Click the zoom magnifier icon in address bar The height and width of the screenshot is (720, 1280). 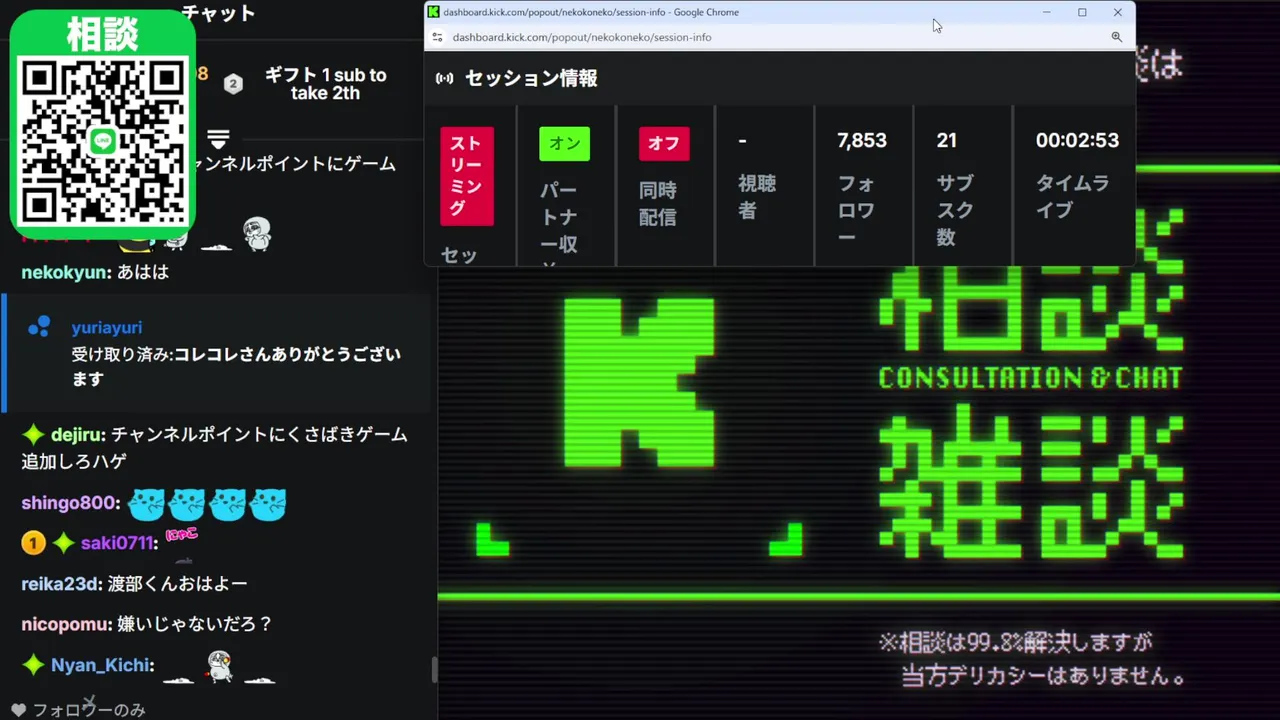(1117, 37)
